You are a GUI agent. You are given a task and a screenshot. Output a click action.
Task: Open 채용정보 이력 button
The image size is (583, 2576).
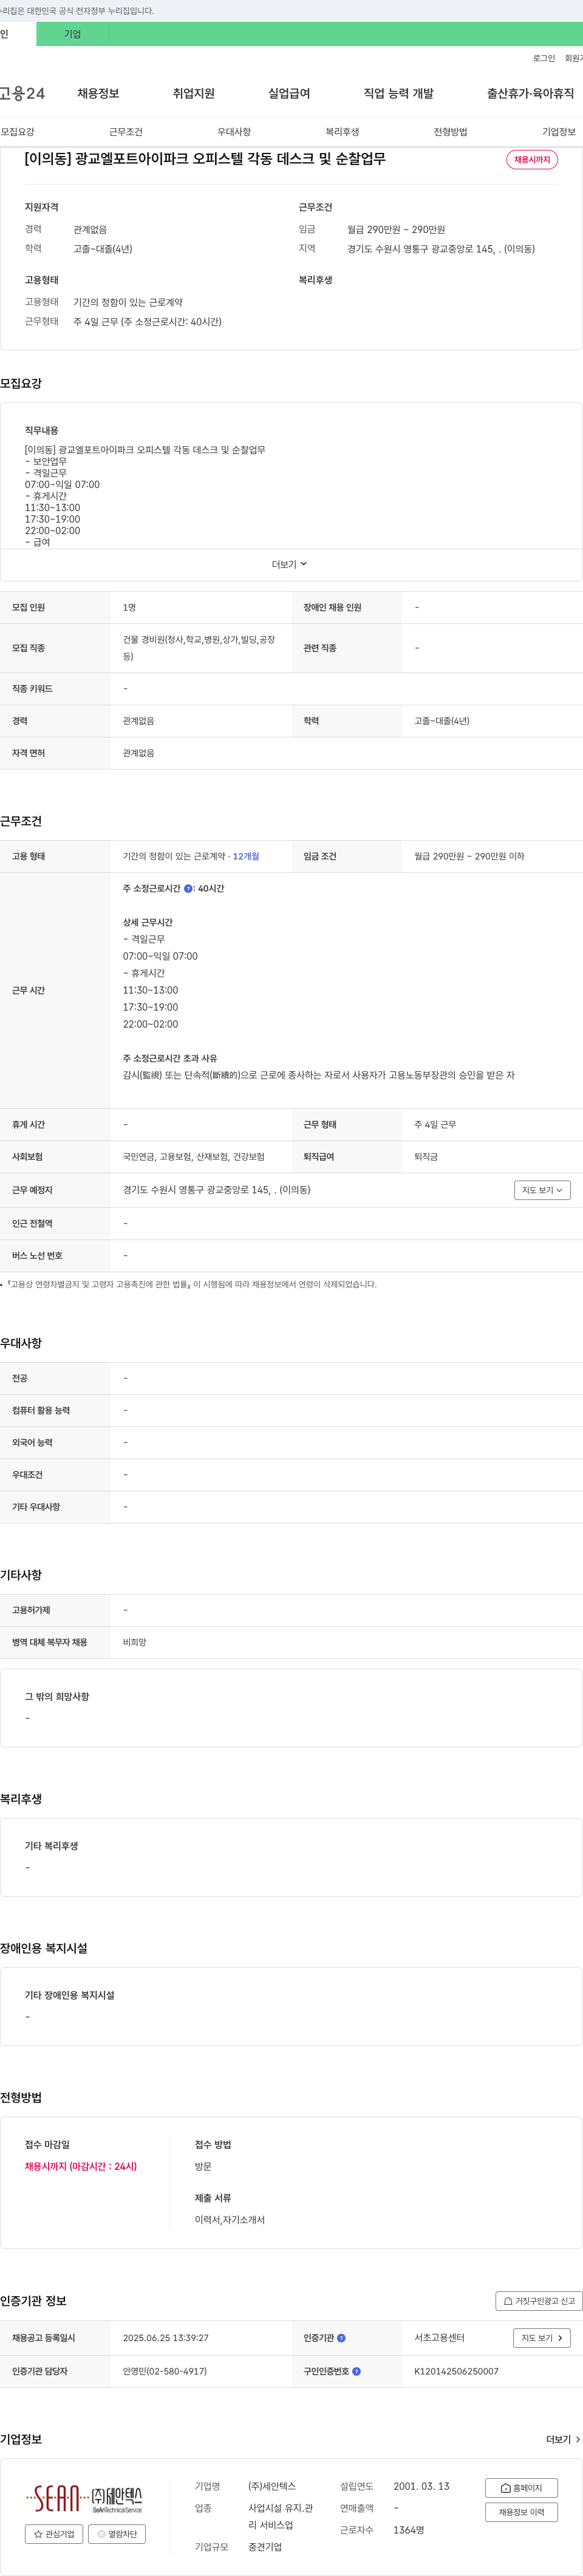(521, 2512)
